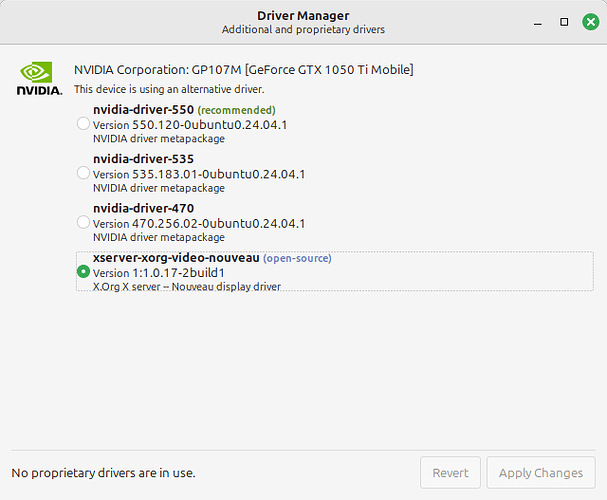Click the nvidia-driver-550 package name

(x=143, y=110)
